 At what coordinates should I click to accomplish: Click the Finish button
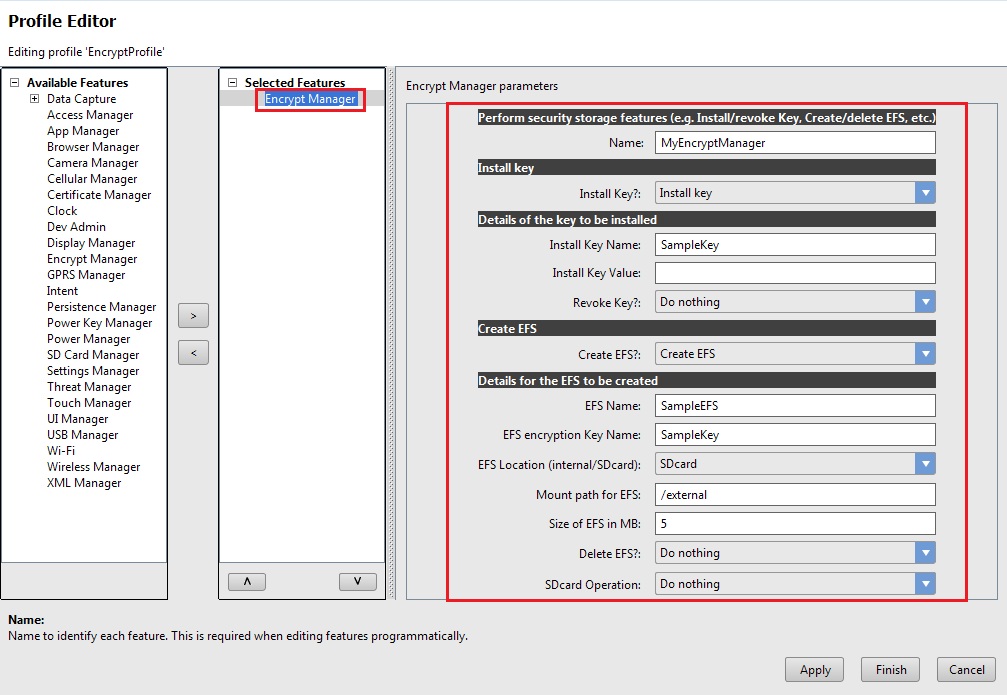(891, 670)
